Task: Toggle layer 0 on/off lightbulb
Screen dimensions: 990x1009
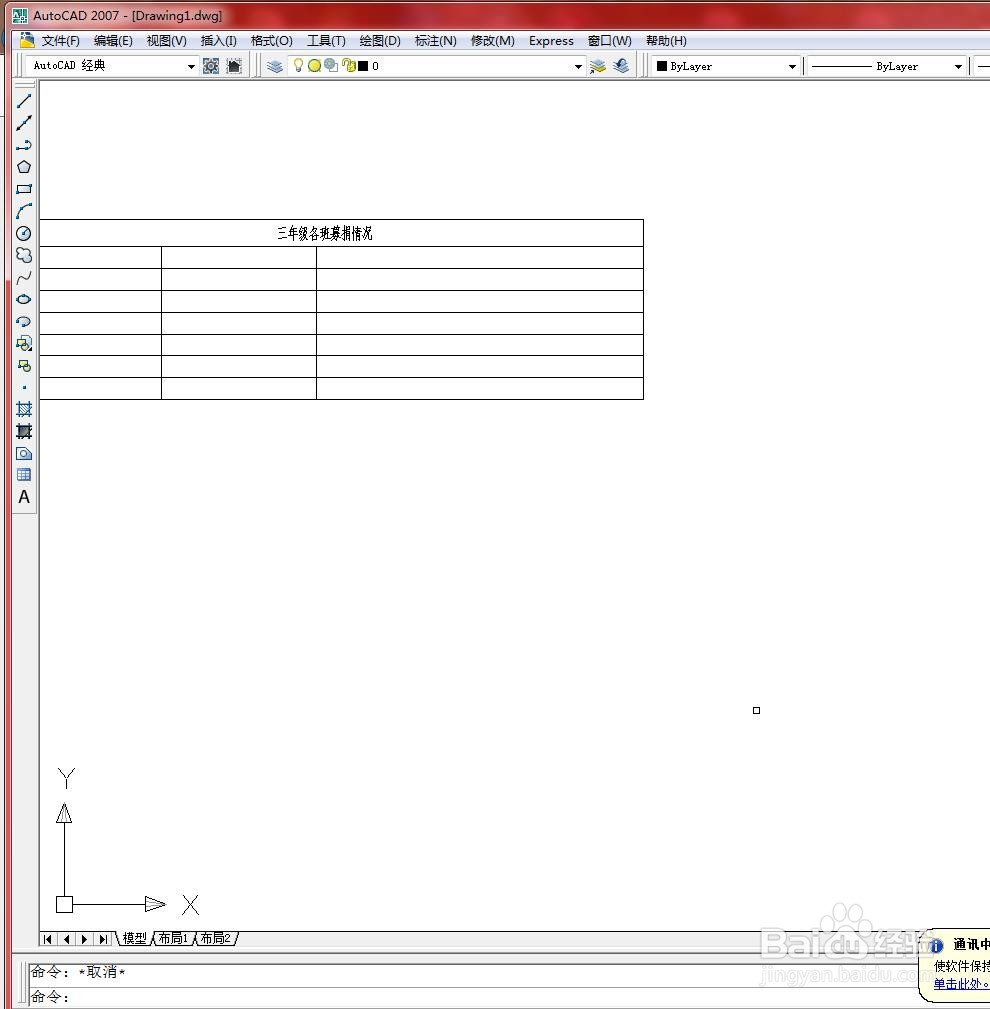Action: tap(298, 65)
